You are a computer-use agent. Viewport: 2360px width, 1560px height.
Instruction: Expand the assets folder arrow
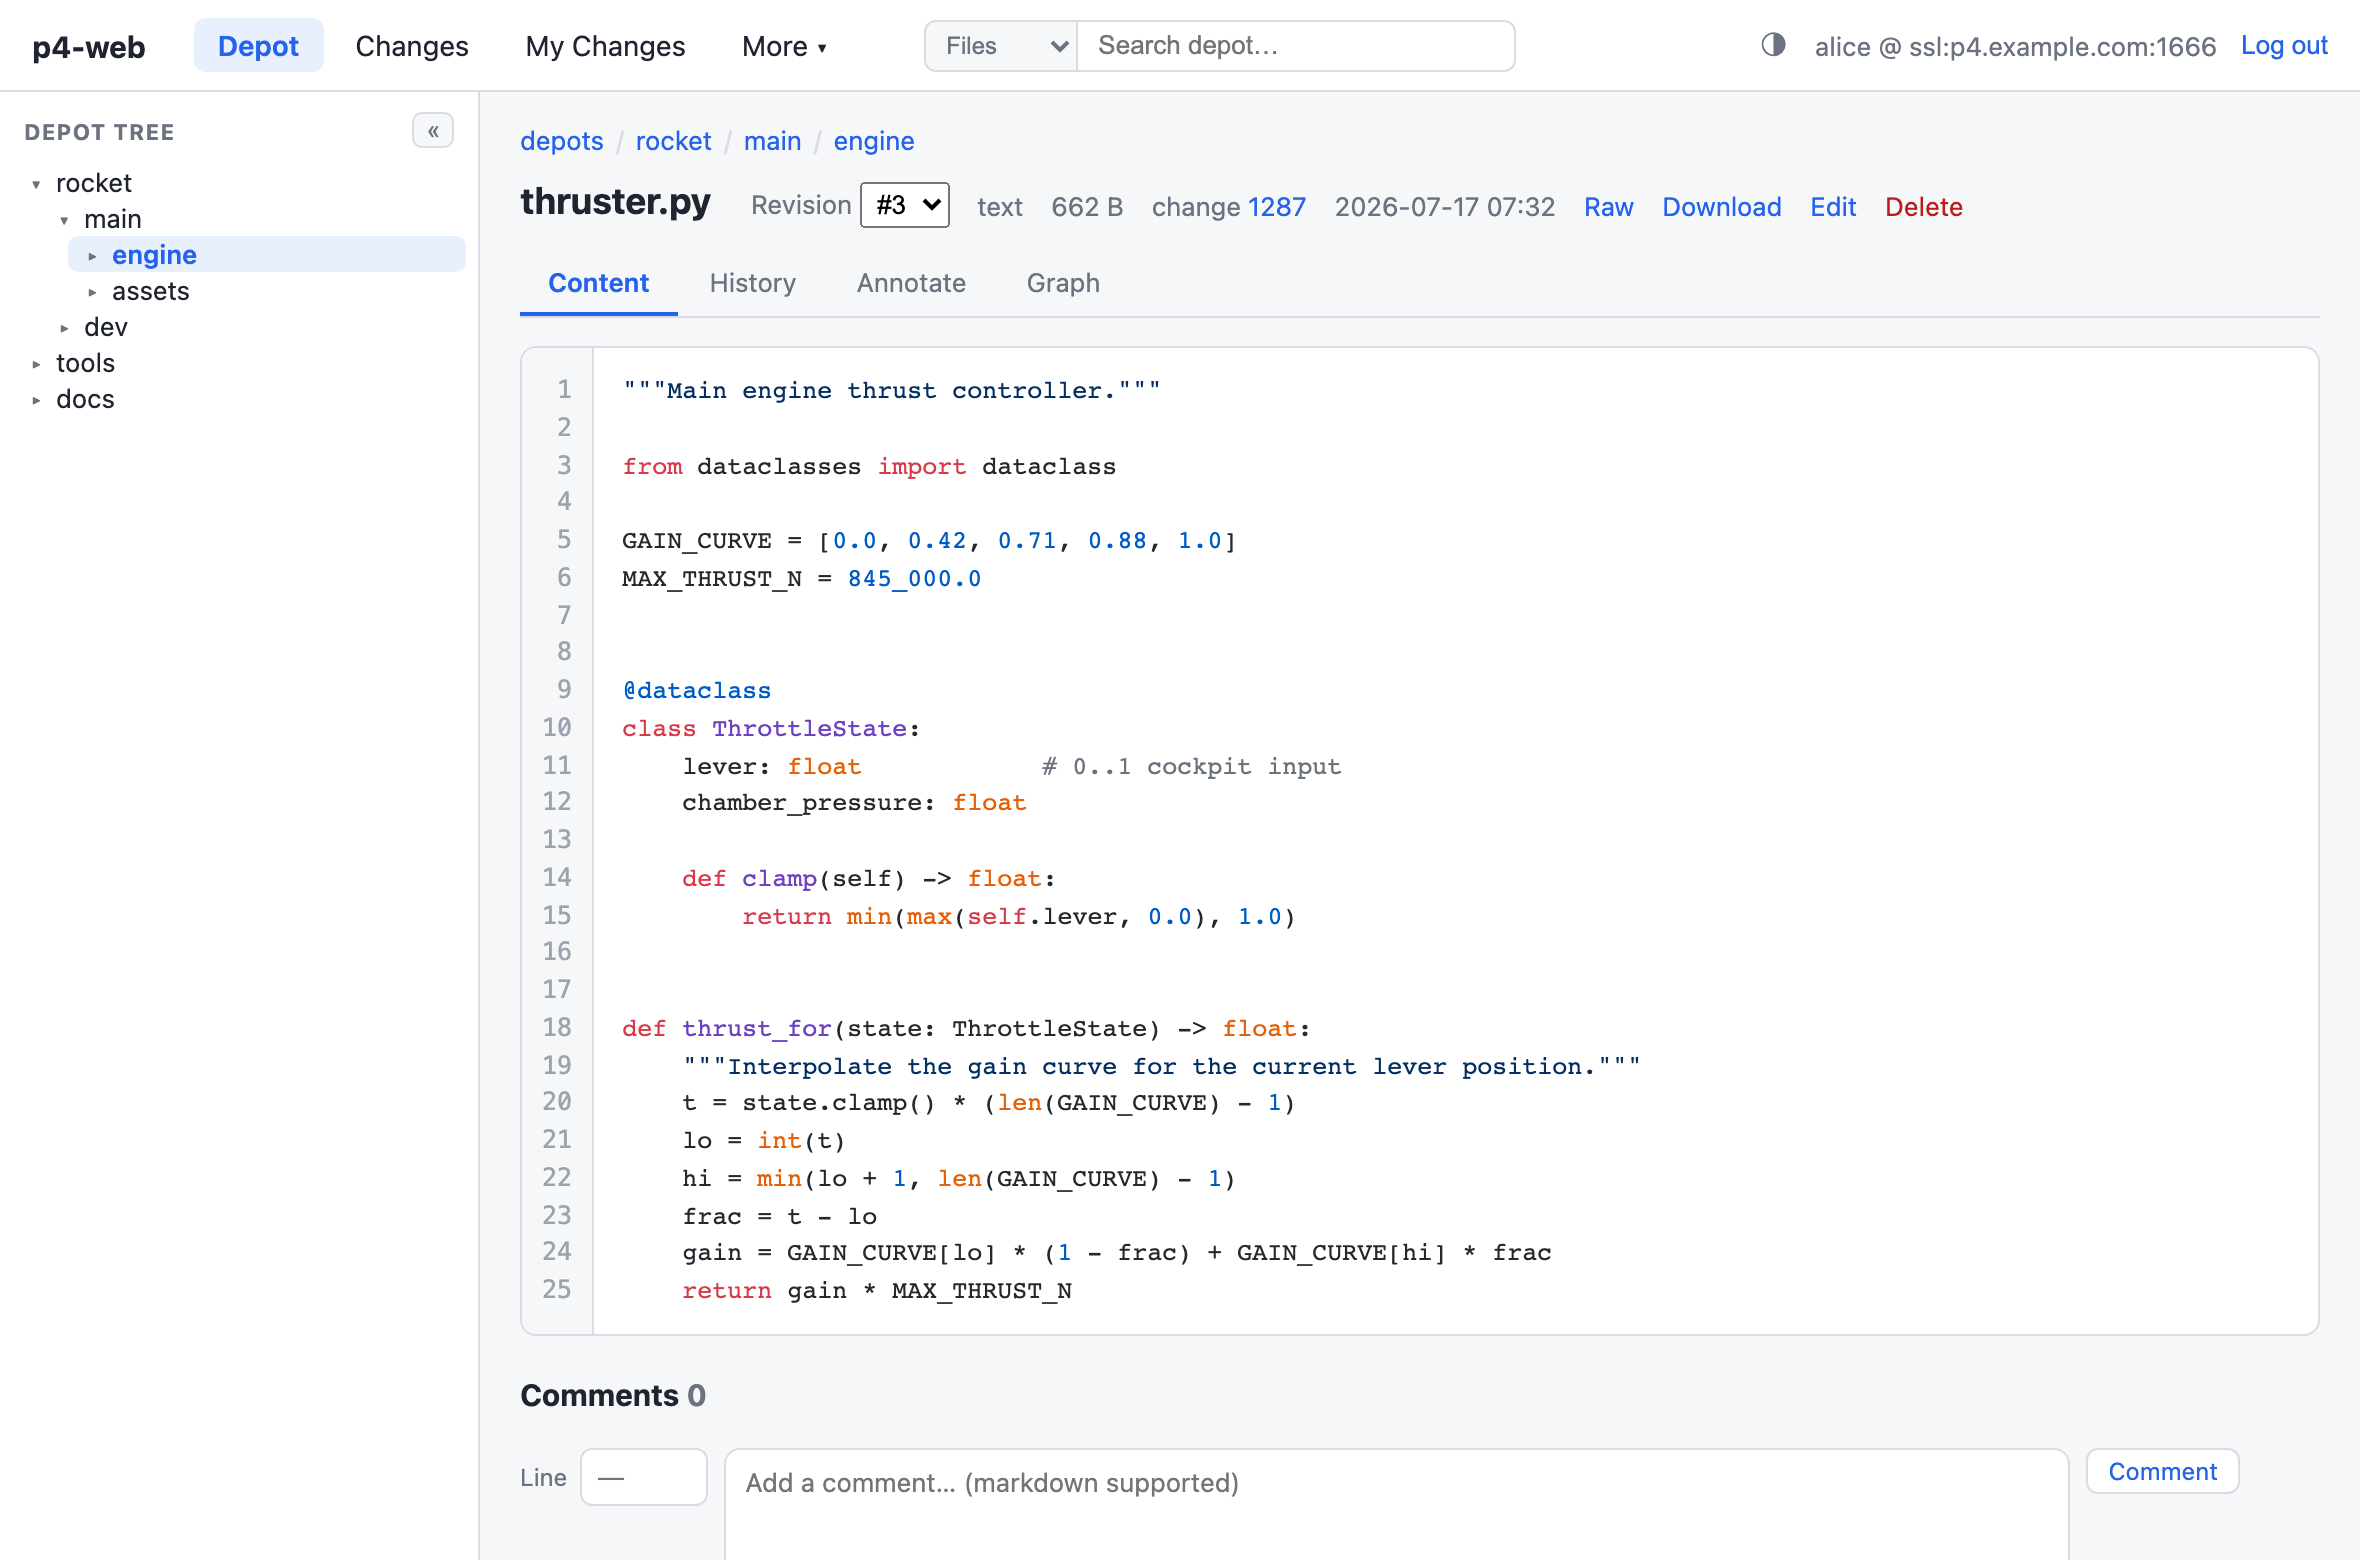[x=92, y=292]
